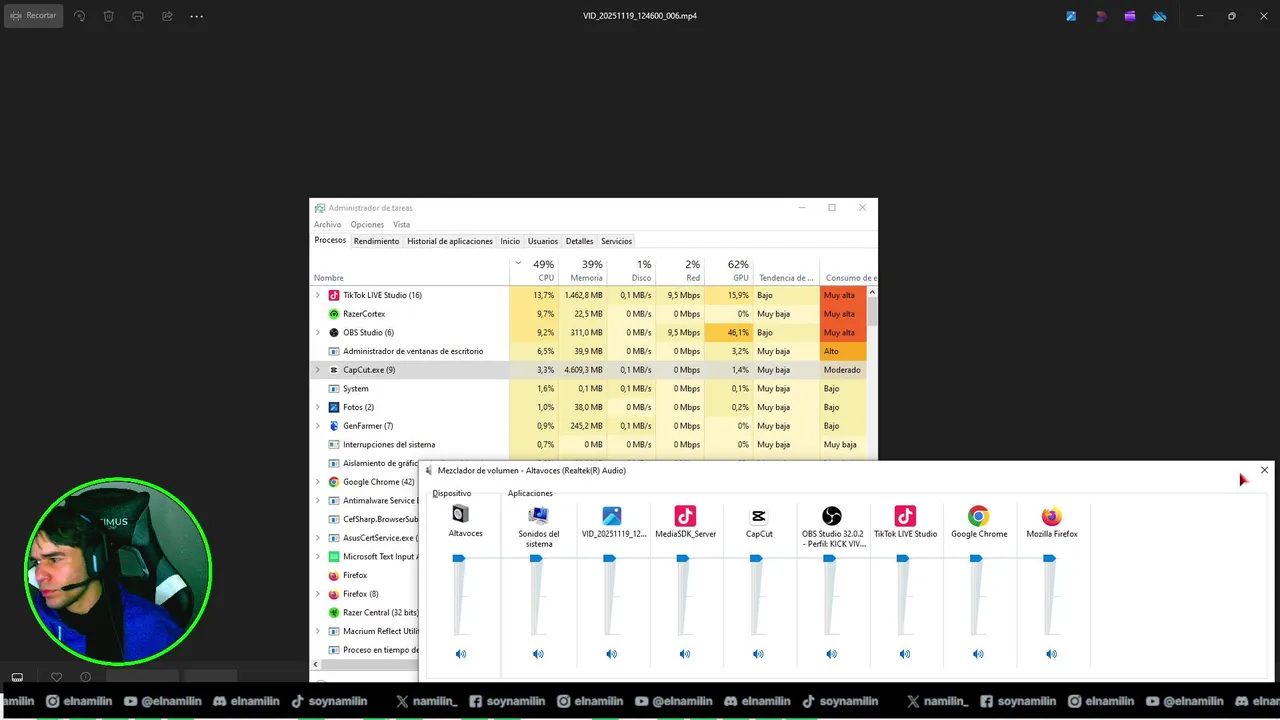Click the purple Clipchamp icon at top right
The image size is (1280, 720).
1130,16
